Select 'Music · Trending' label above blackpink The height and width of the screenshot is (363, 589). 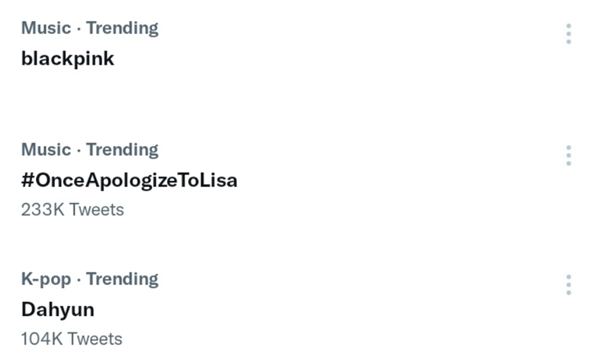[90, 28]
